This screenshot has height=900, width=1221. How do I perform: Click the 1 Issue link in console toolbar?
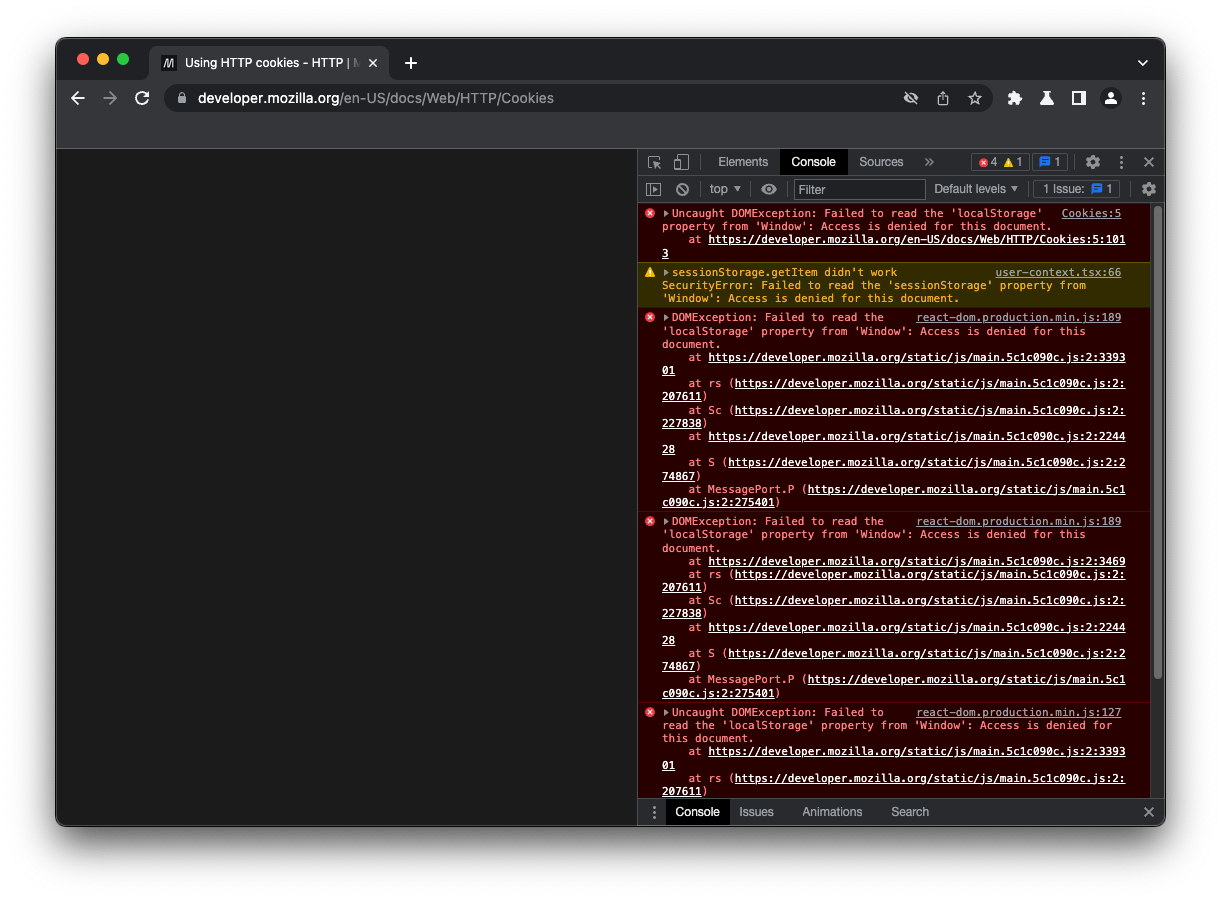[1076, 189]
